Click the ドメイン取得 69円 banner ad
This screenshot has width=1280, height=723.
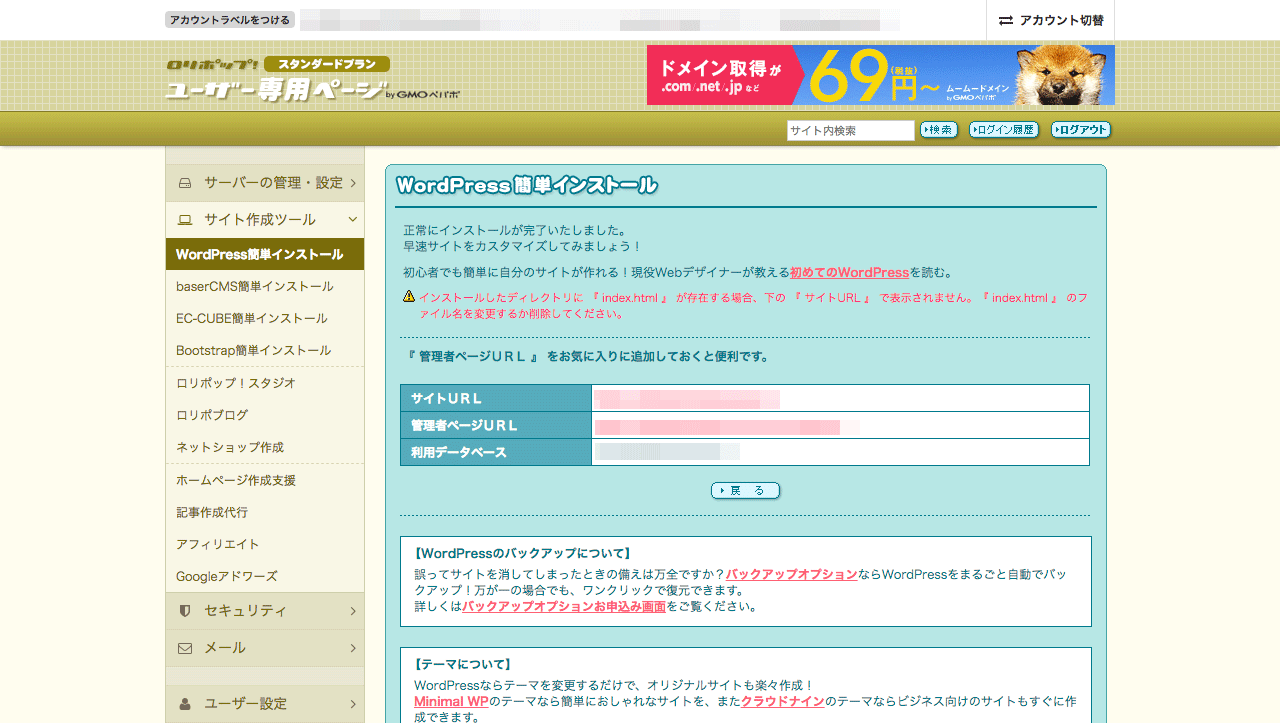pyautogui.click(x=881, y=75)
